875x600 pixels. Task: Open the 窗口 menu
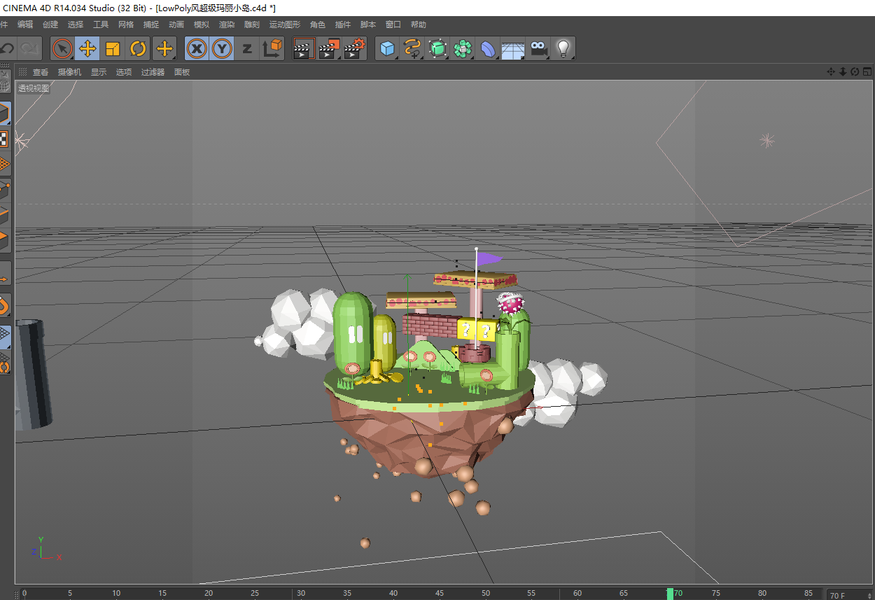(393, 25)
